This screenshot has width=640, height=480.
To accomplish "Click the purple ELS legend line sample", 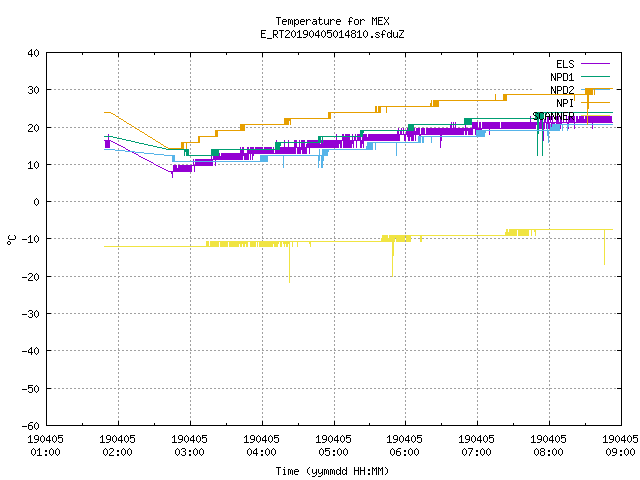I will click(596, 64).
